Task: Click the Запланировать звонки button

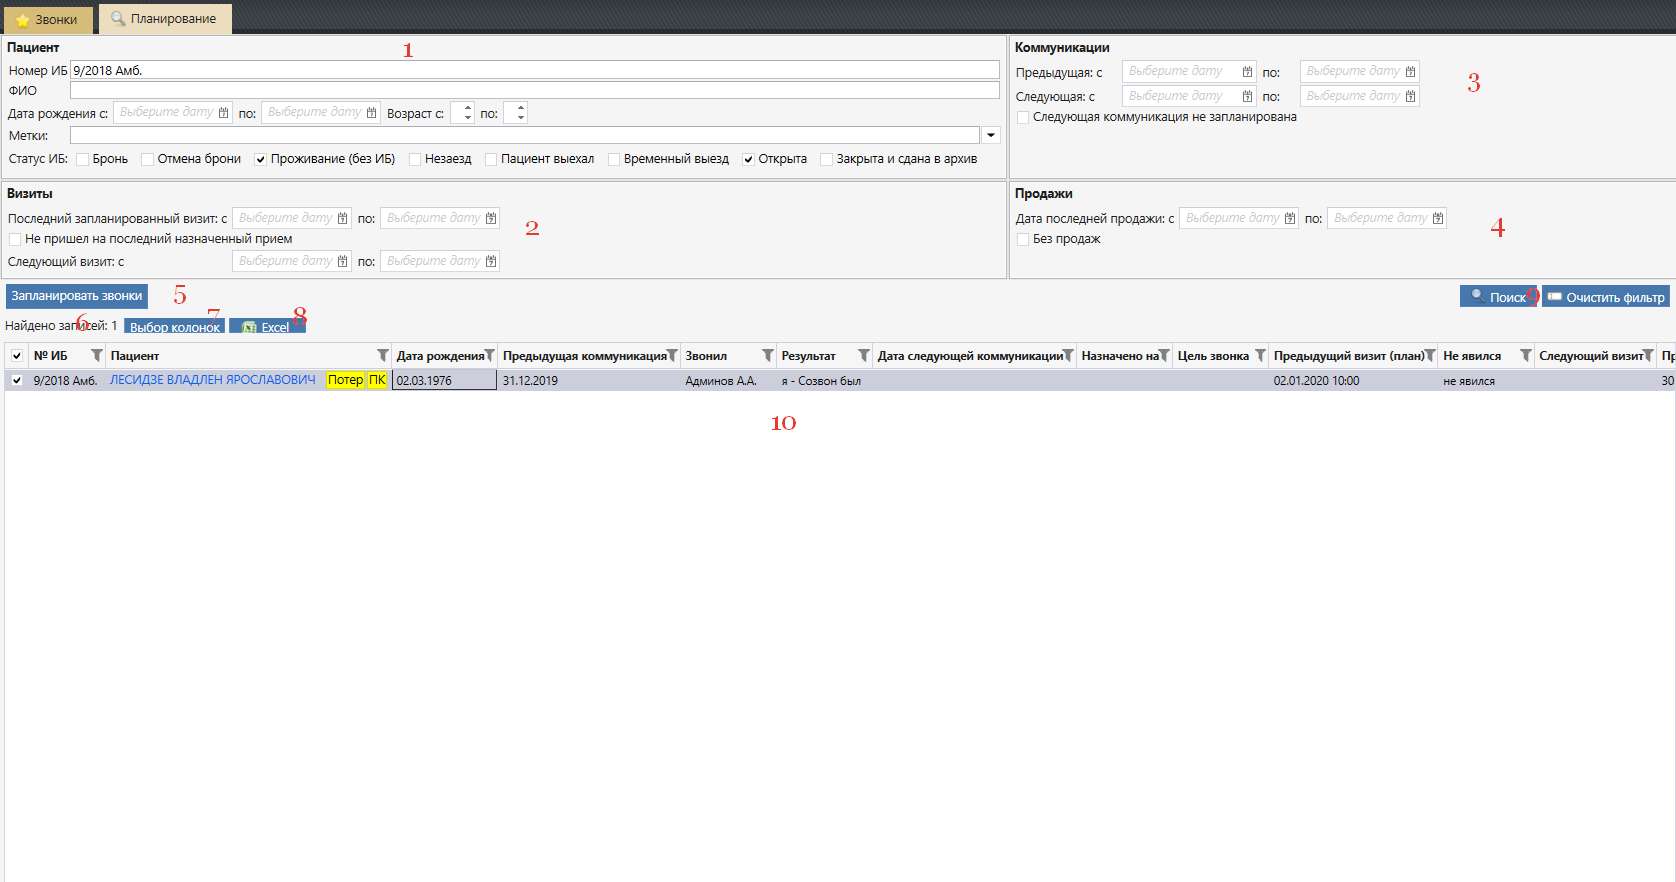Action: tap(77, 296)
